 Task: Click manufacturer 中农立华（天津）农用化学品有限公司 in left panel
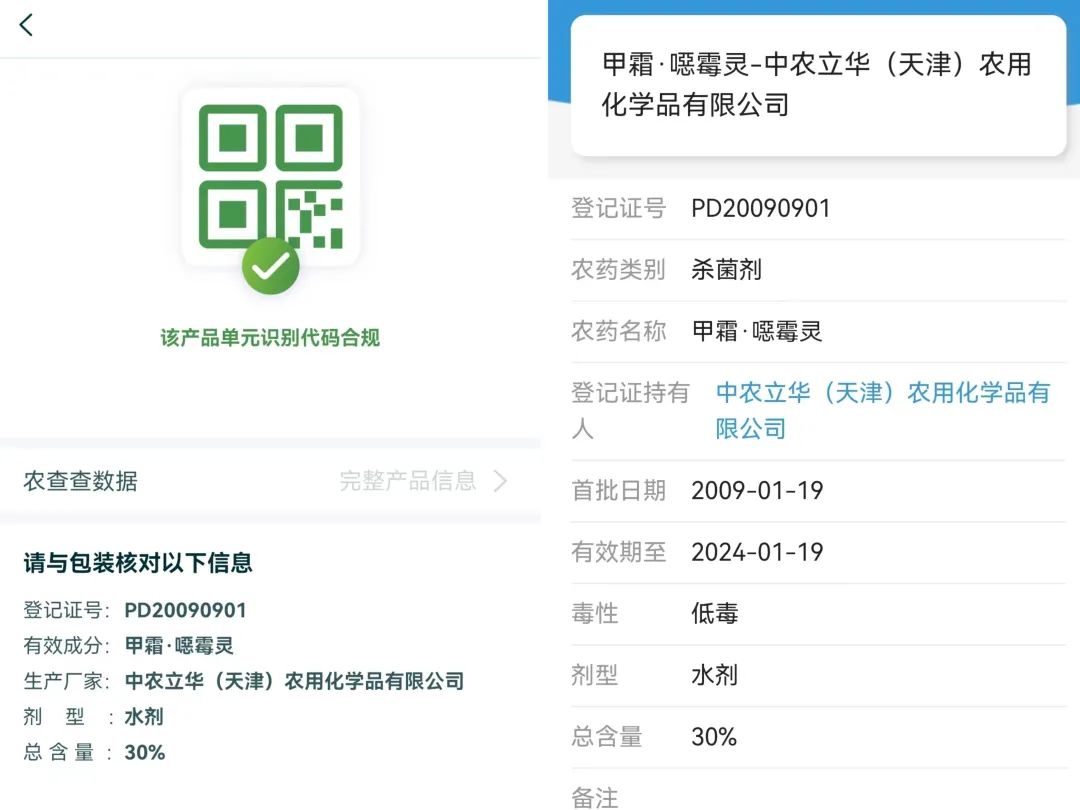[295, 681]
